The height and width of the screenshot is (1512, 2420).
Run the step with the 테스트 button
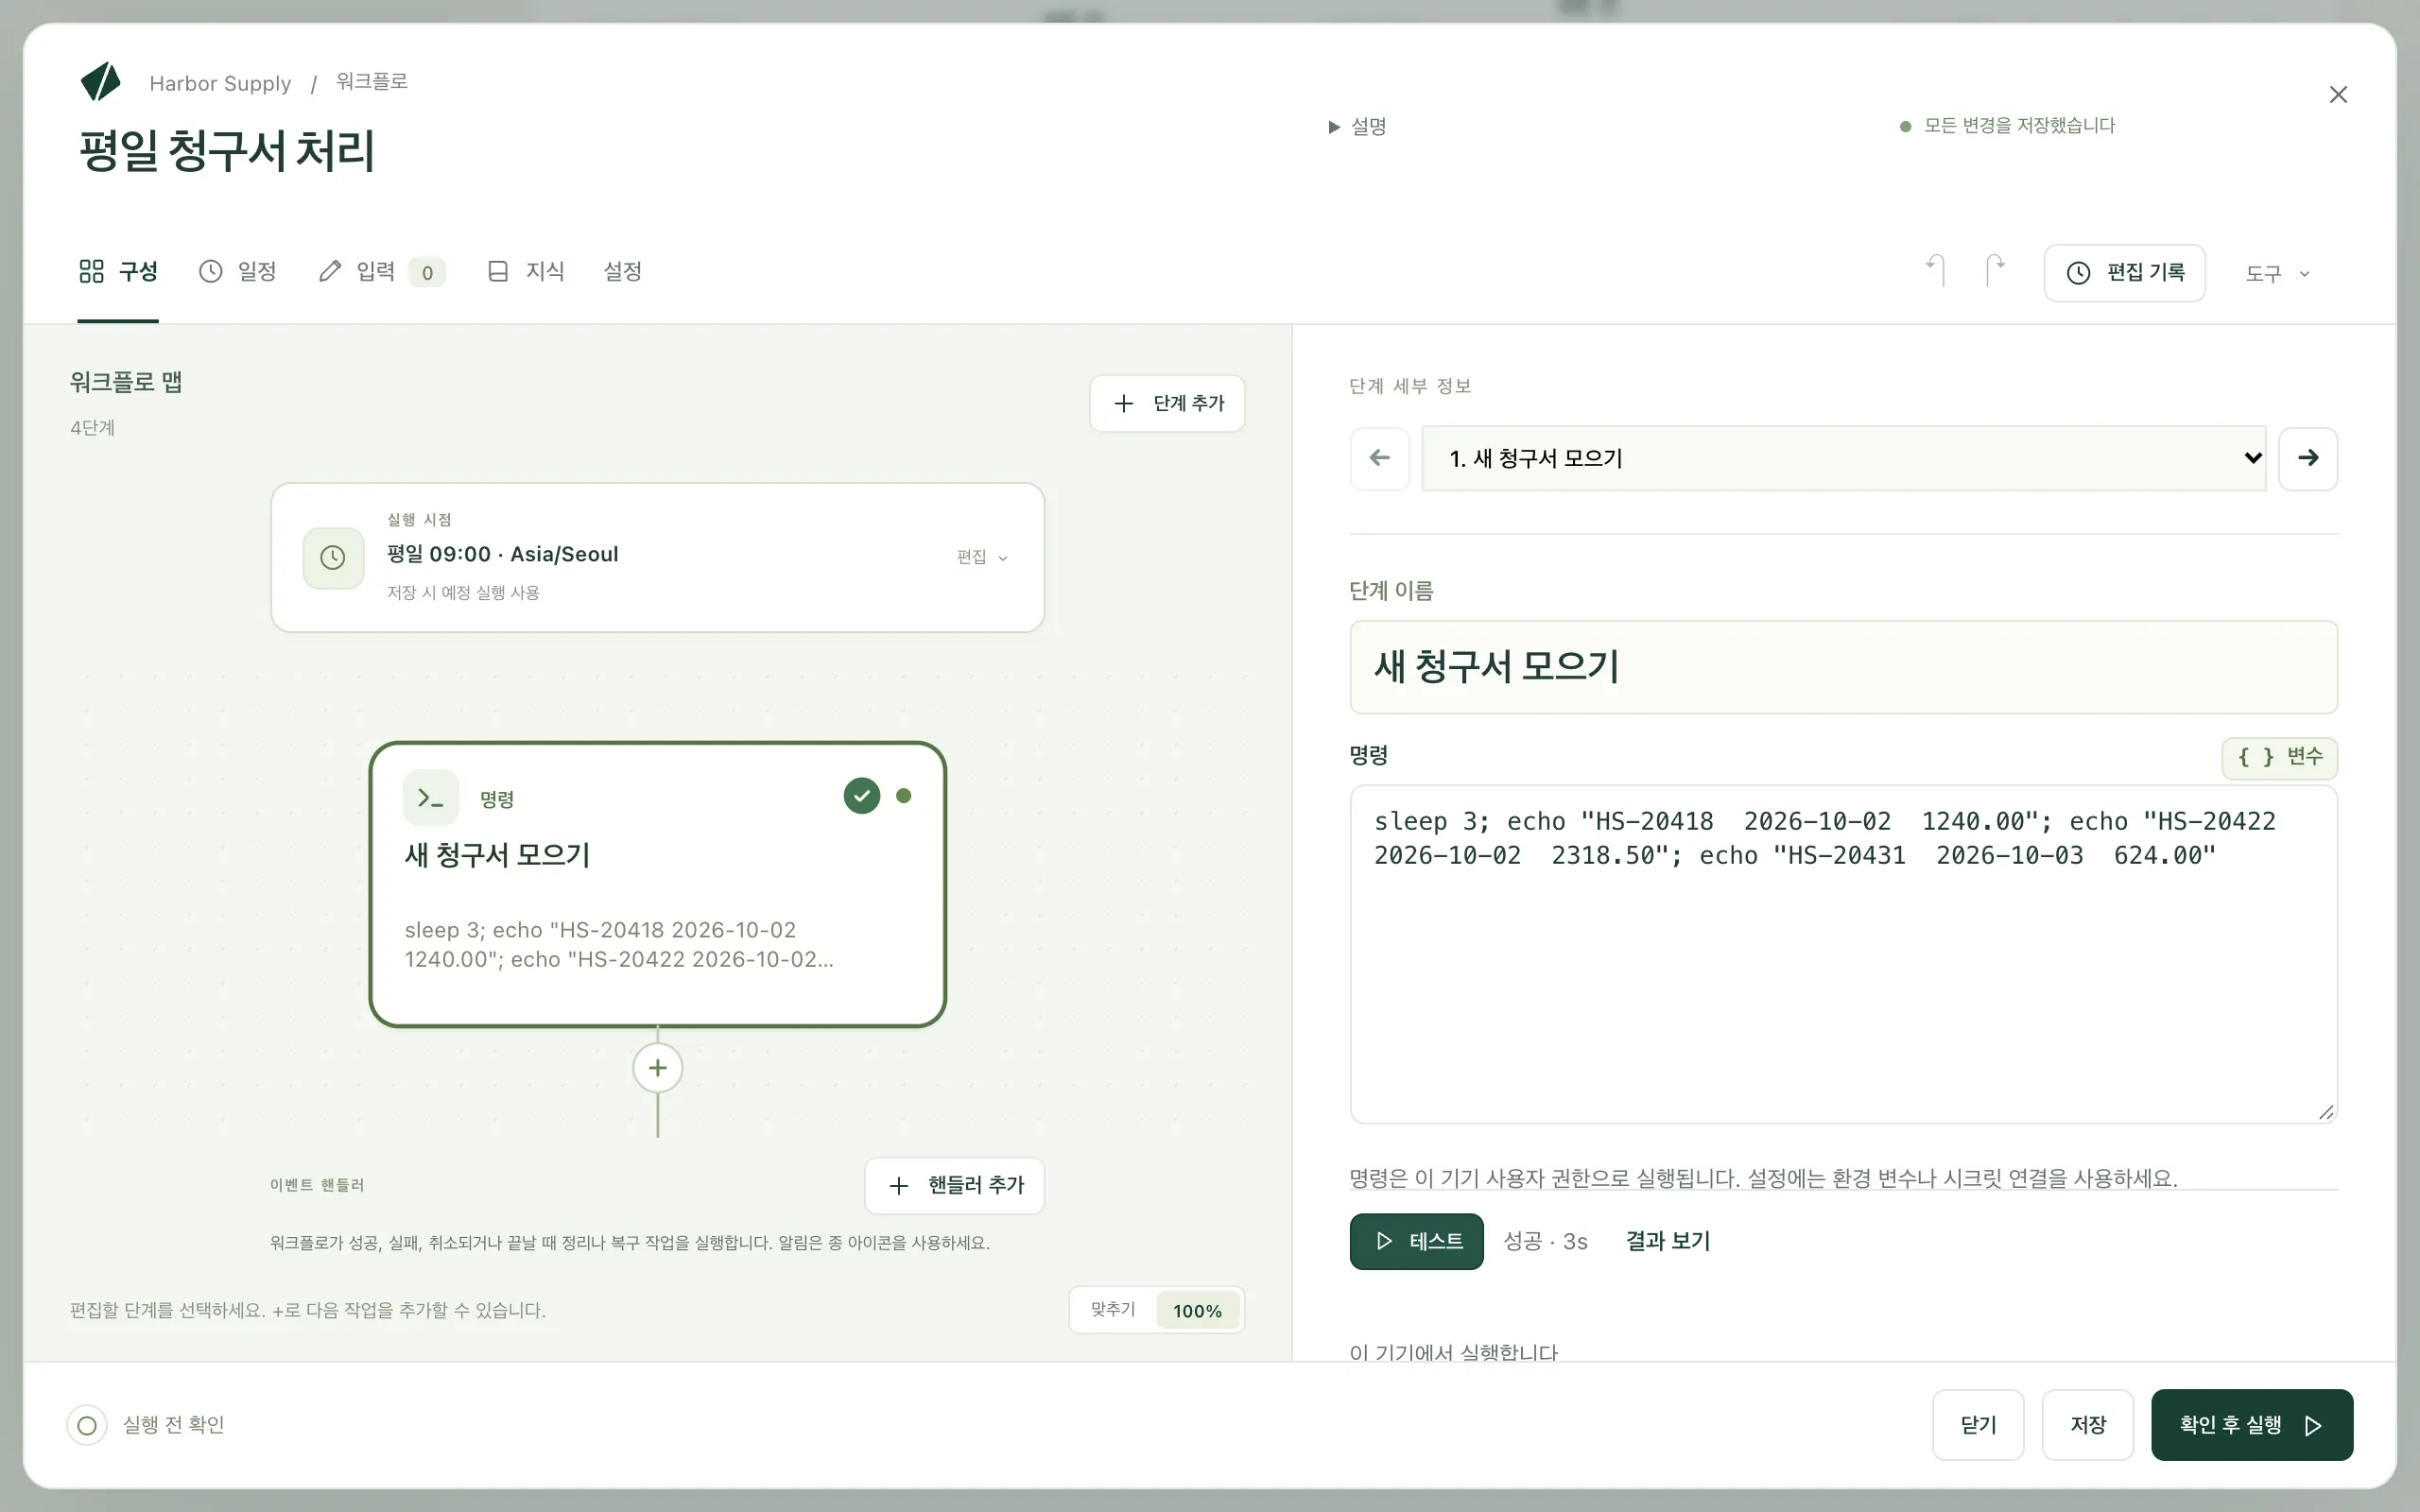1416,1241
